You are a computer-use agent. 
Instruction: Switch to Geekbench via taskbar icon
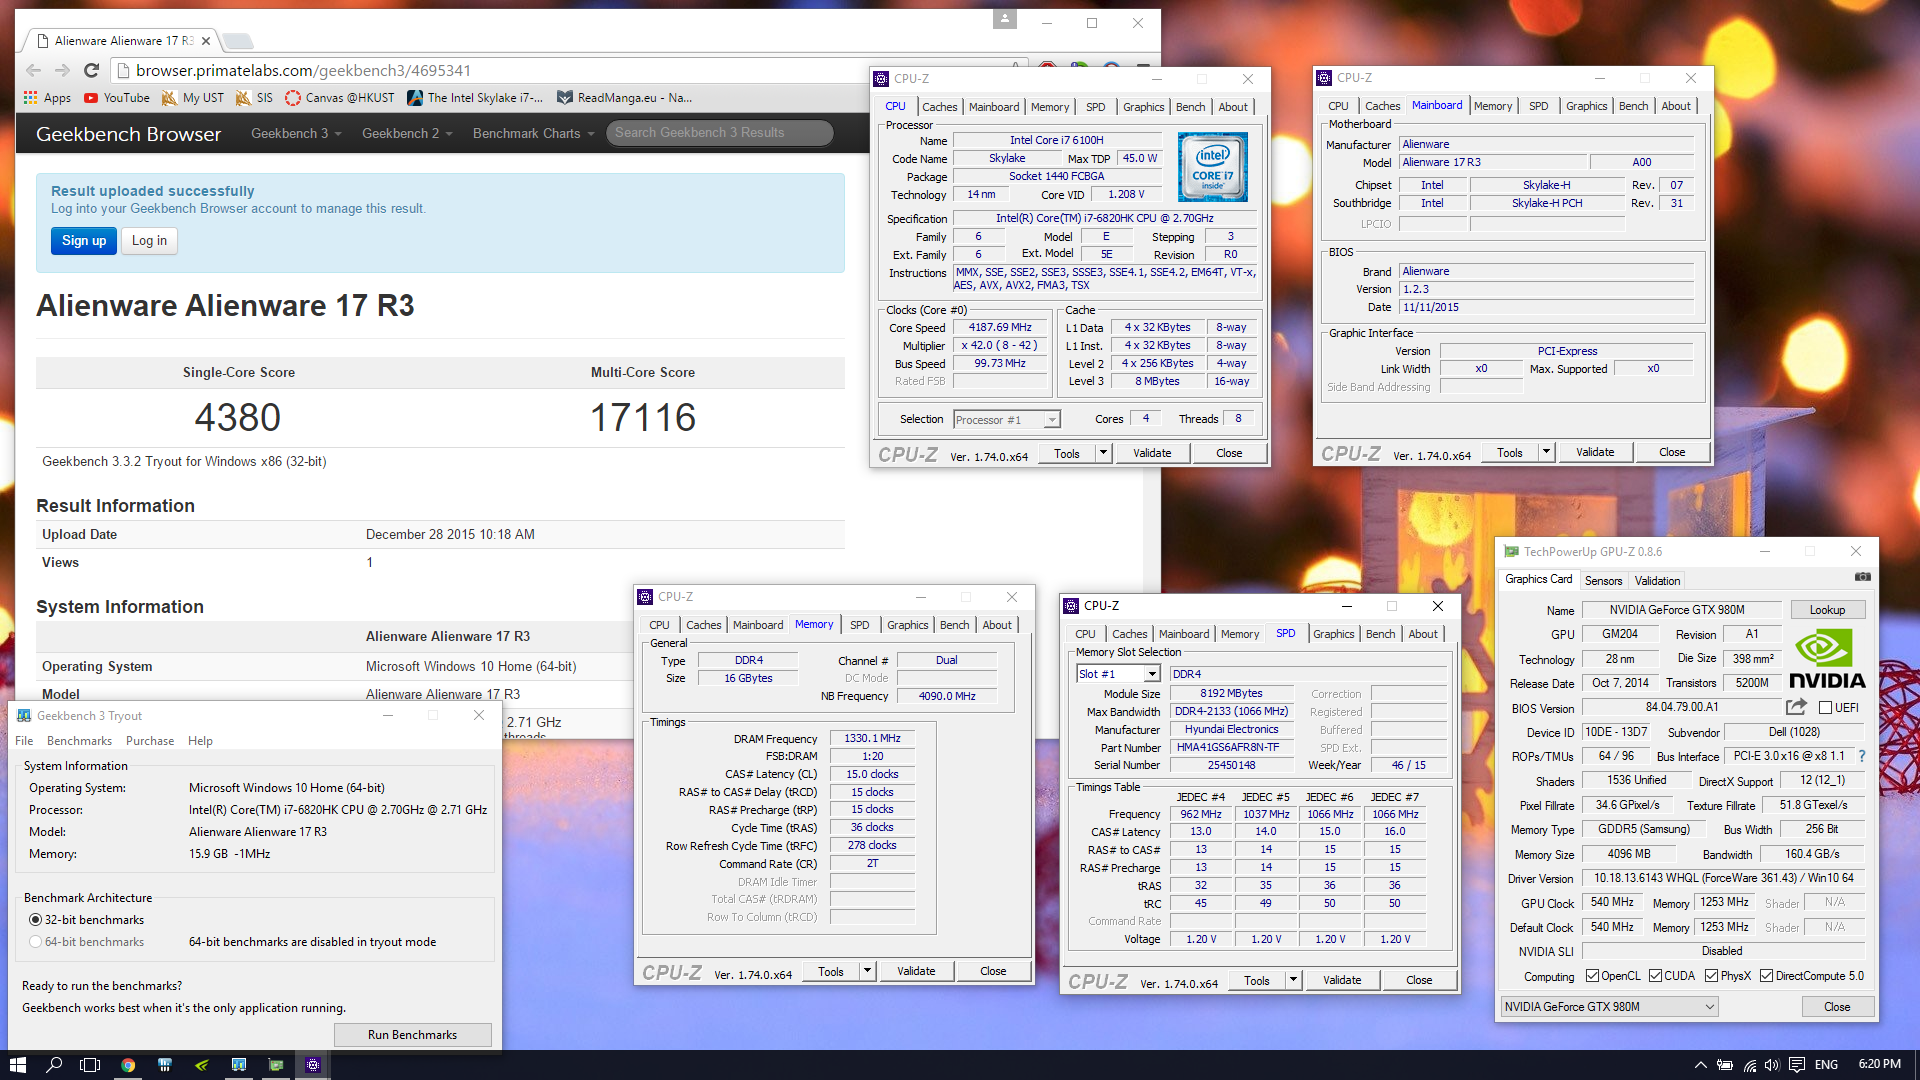[239, 1065]
